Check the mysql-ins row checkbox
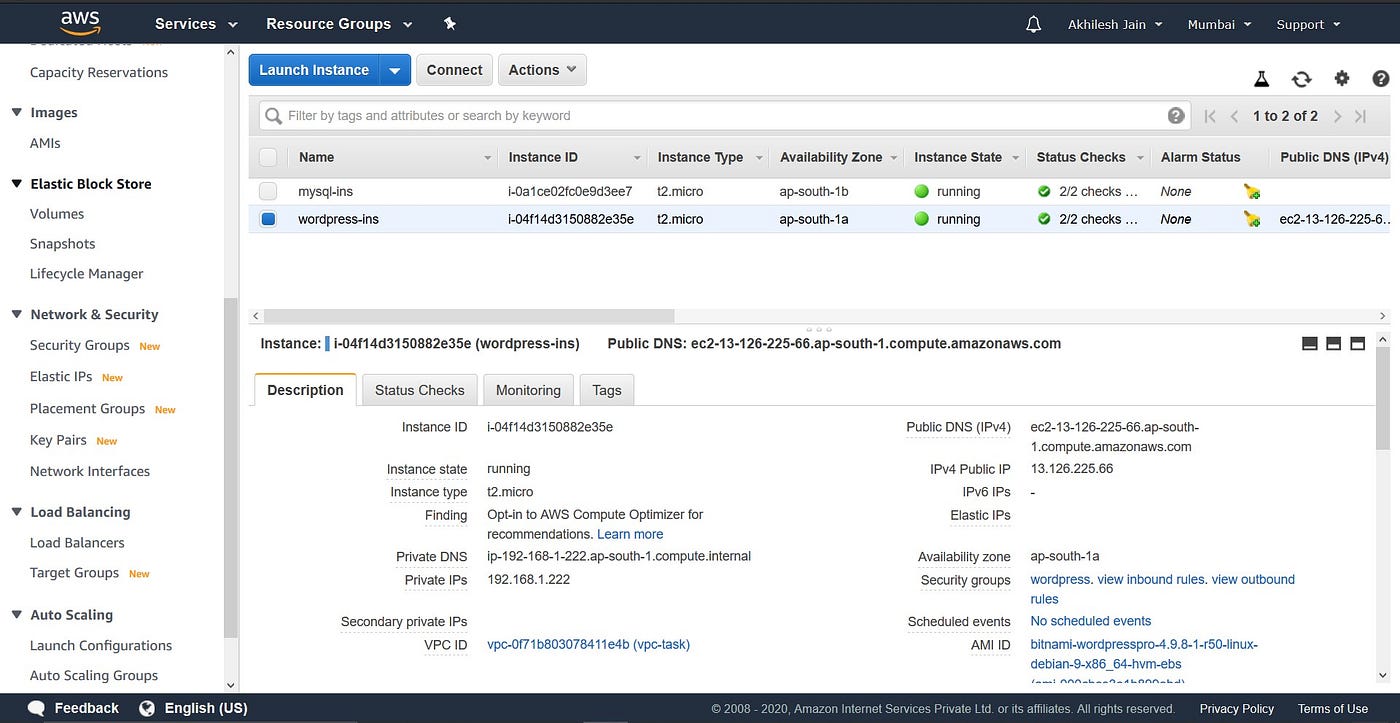1400x723 pixels. coord(268,191)
